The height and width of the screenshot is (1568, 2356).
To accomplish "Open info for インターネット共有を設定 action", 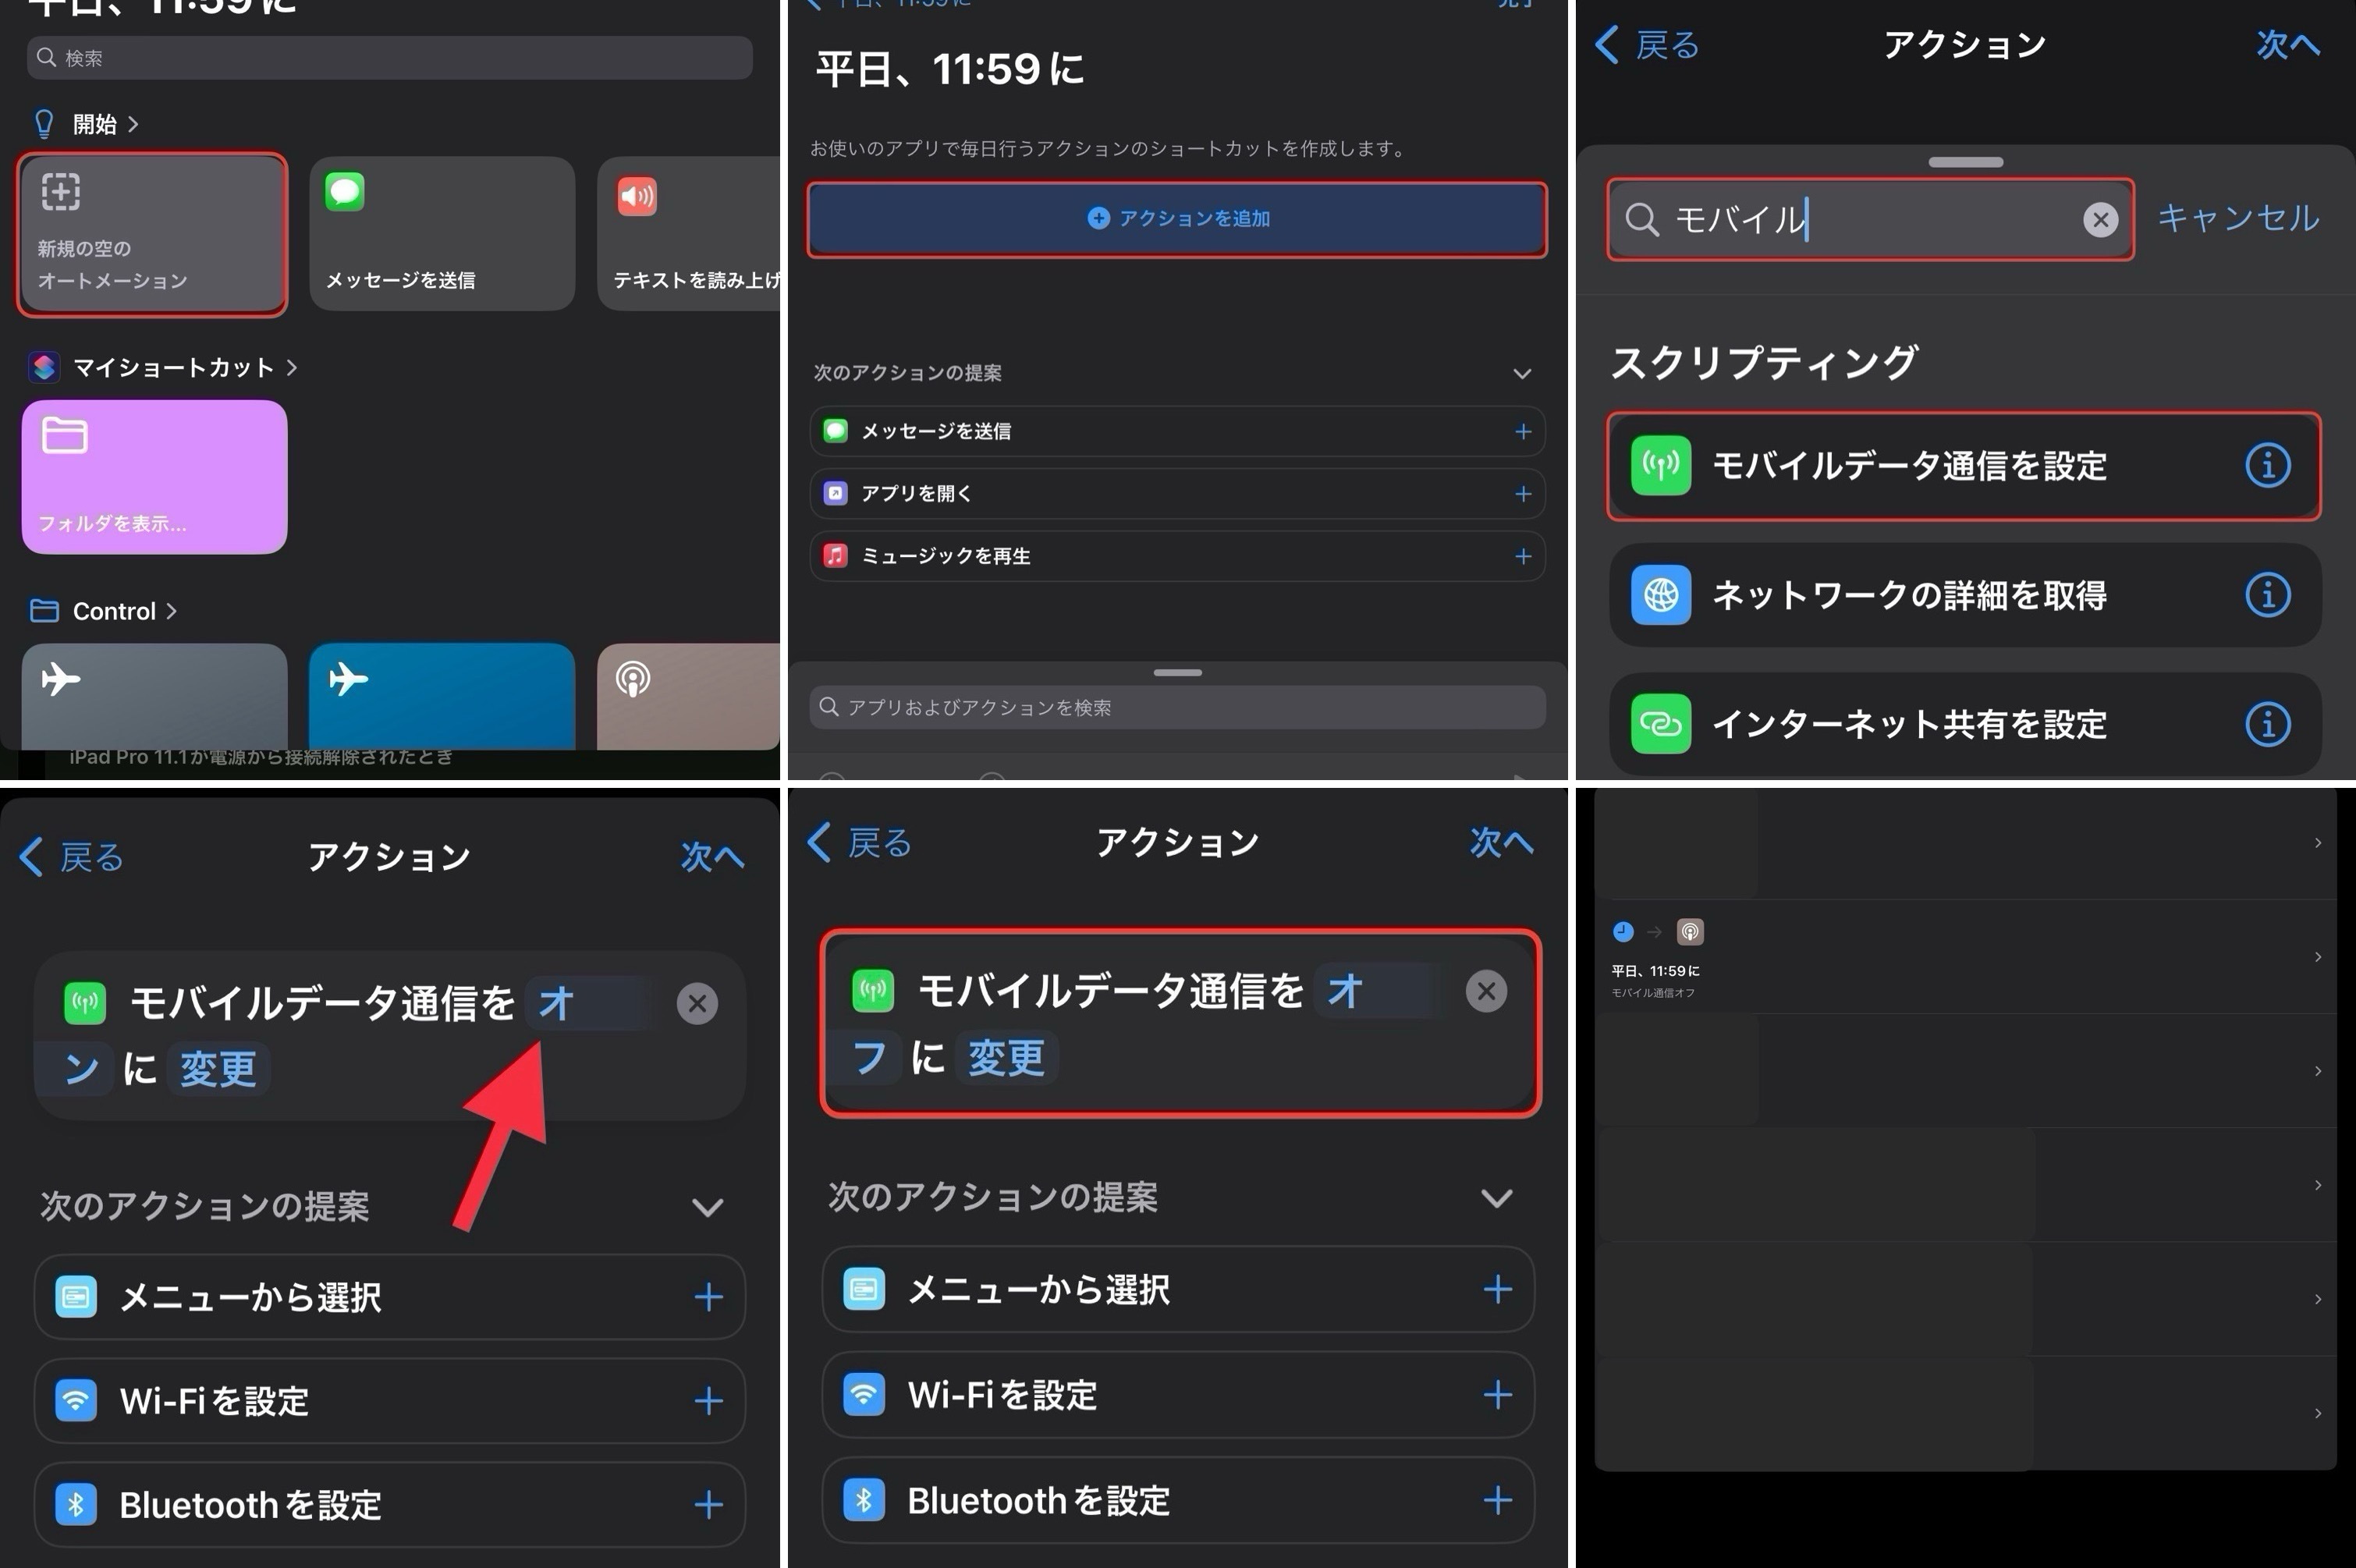I will 2267,723.
